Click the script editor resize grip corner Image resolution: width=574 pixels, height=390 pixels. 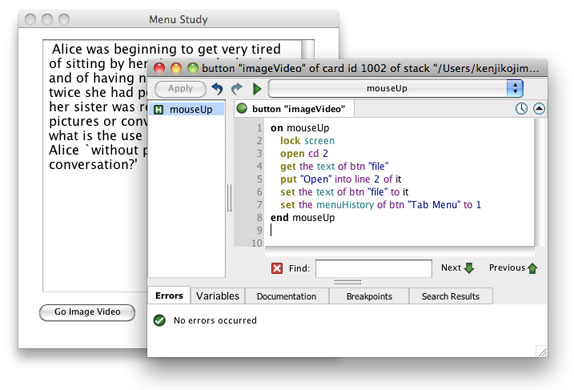[542, 351]
